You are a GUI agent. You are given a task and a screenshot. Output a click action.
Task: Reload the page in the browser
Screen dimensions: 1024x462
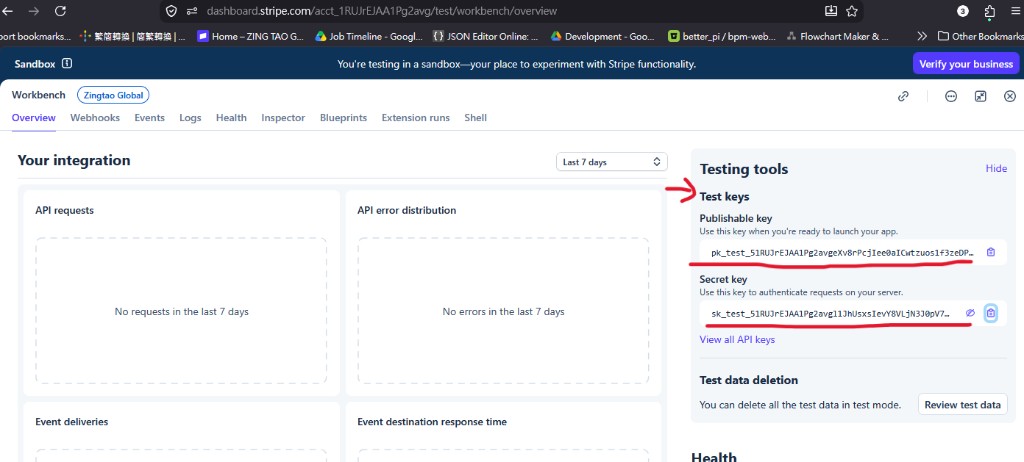pyautogui.click(x=60, y=10)
